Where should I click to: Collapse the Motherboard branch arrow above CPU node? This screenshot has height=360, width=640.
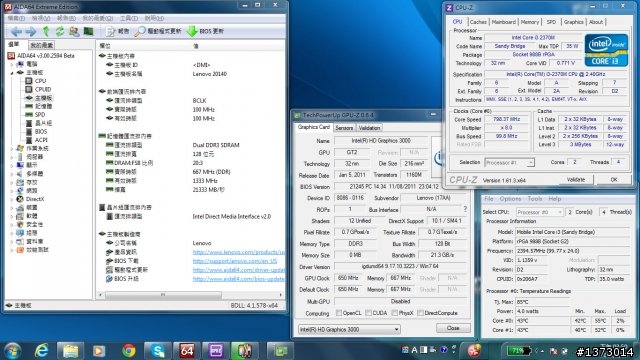coord(12,73)
